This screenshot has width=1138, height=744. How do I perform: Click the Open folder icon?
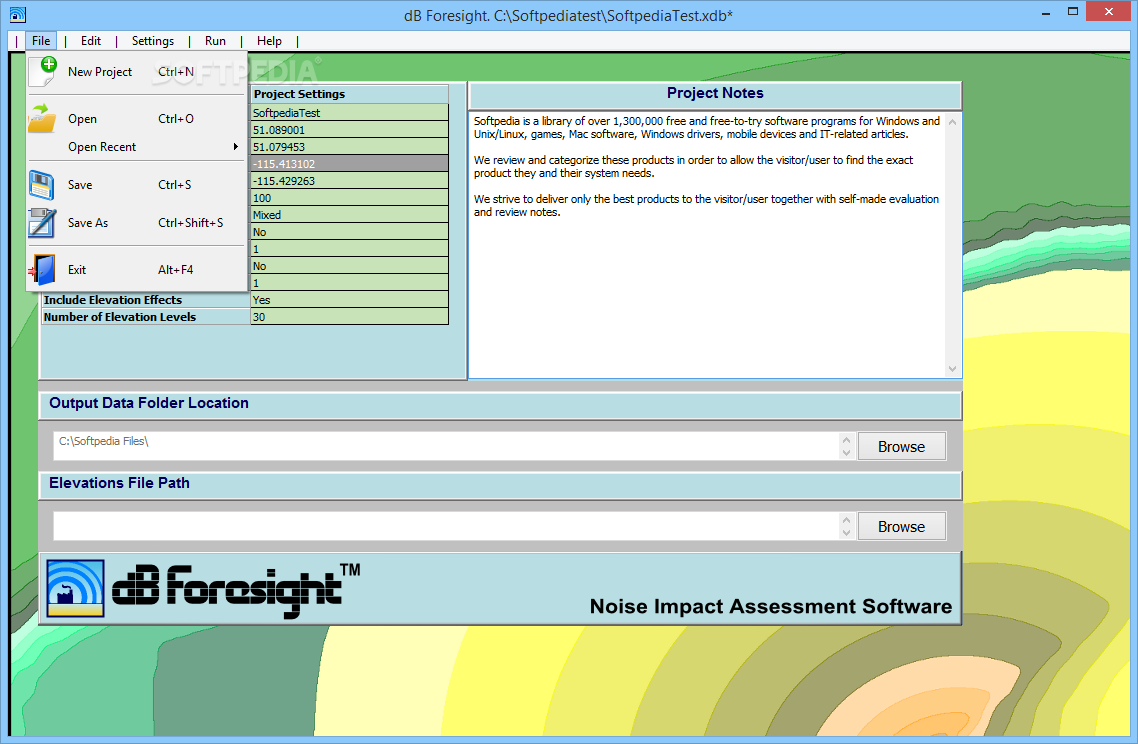(x=42, y=118)
